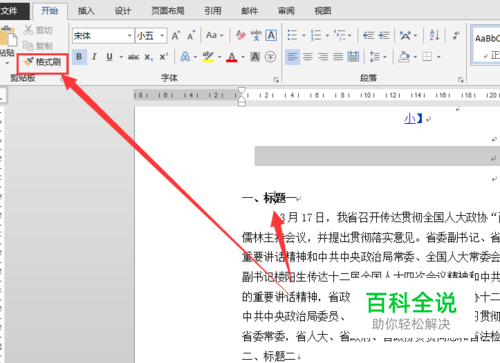
Task: Open the highlight color dropdown arrow
Action: pyautogui.click(x=219, y=57)
